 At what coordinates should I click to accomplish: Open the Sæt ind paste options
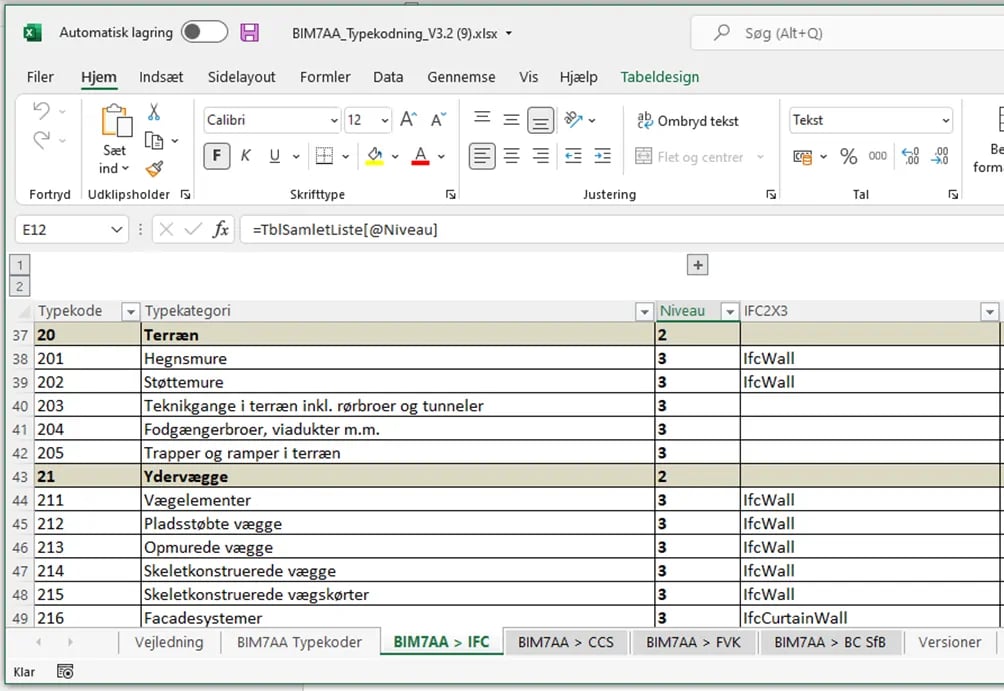tap(114, 159)
